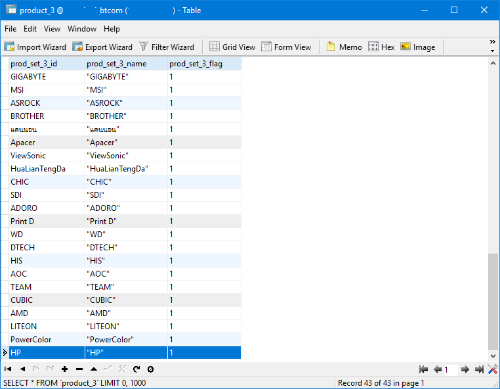
Task: Select the "PowerColor" name cell
Action: click(126, 339)
